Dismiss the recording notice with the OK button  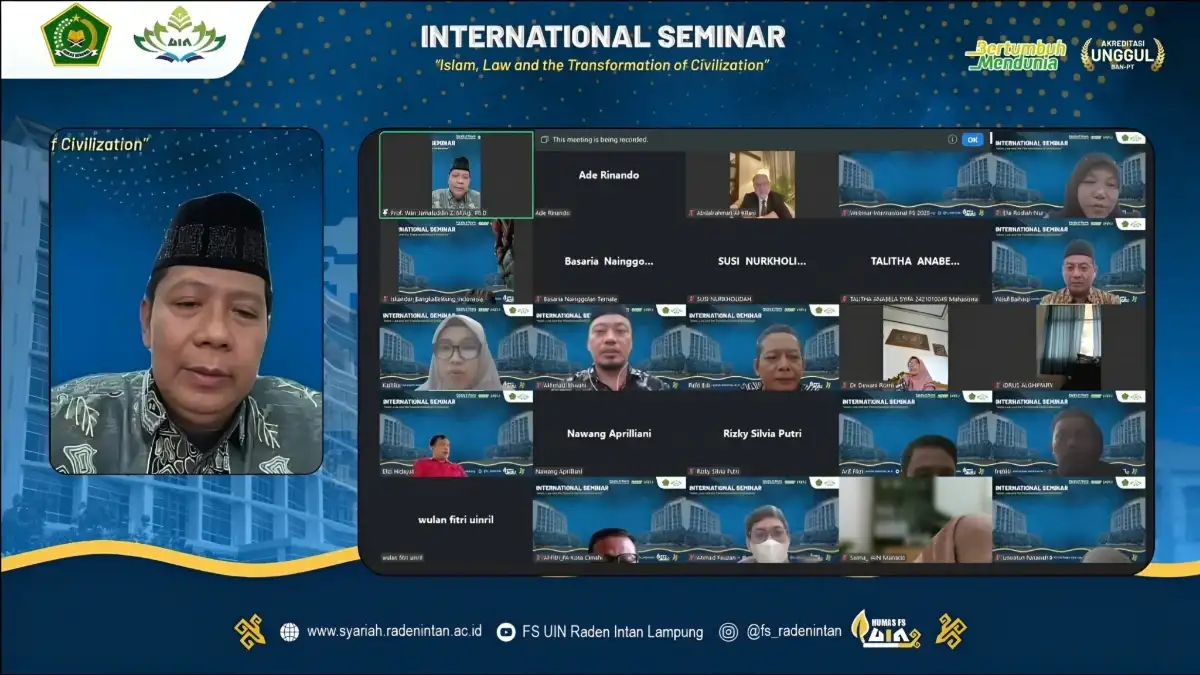pyautogui.click(x=972, y=140)
